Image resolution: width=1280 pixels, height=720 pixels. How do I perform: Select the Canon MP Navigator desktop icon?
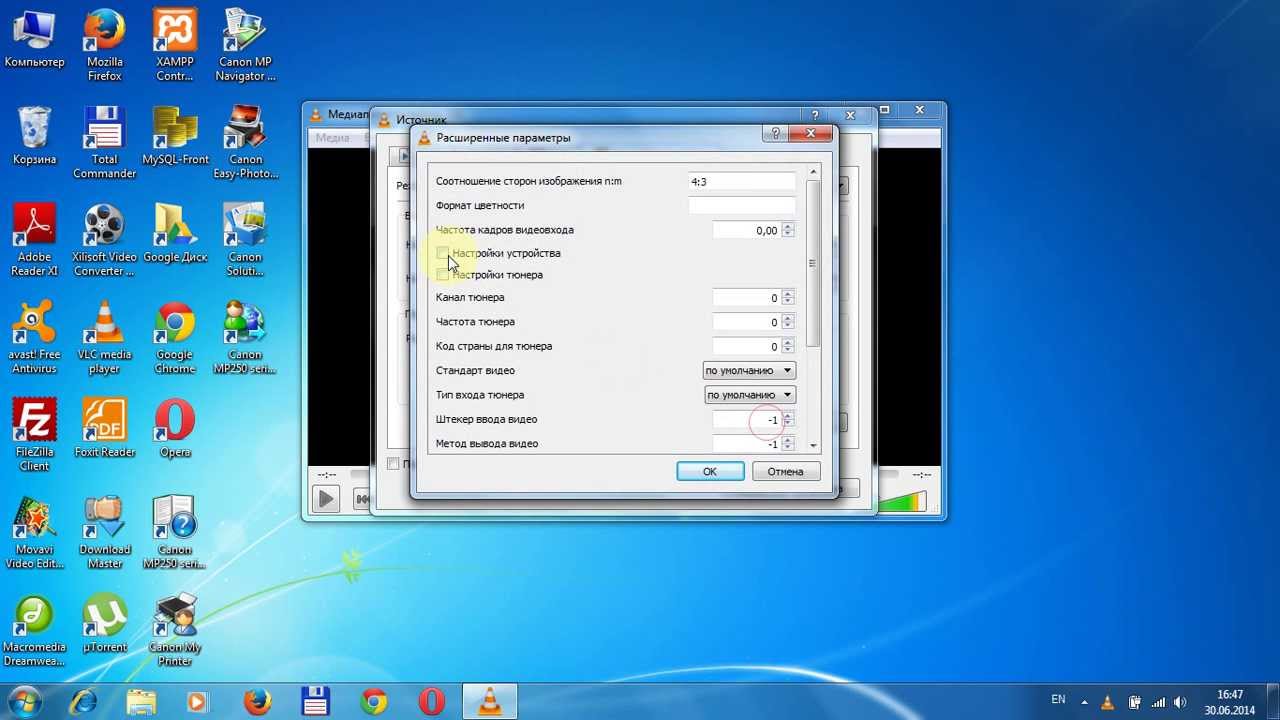coord(245,45)
